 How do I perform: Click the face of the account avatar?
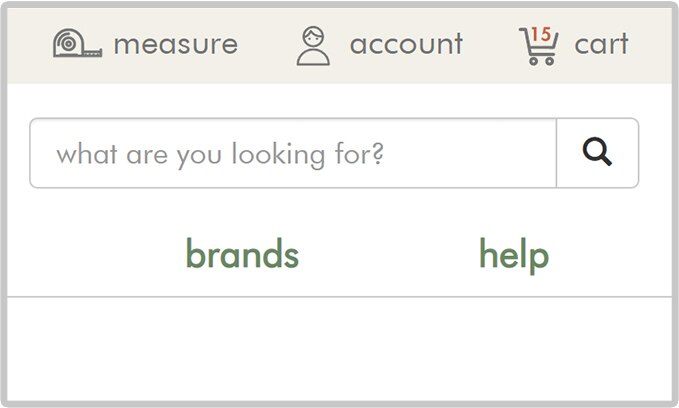coord(313,37)
